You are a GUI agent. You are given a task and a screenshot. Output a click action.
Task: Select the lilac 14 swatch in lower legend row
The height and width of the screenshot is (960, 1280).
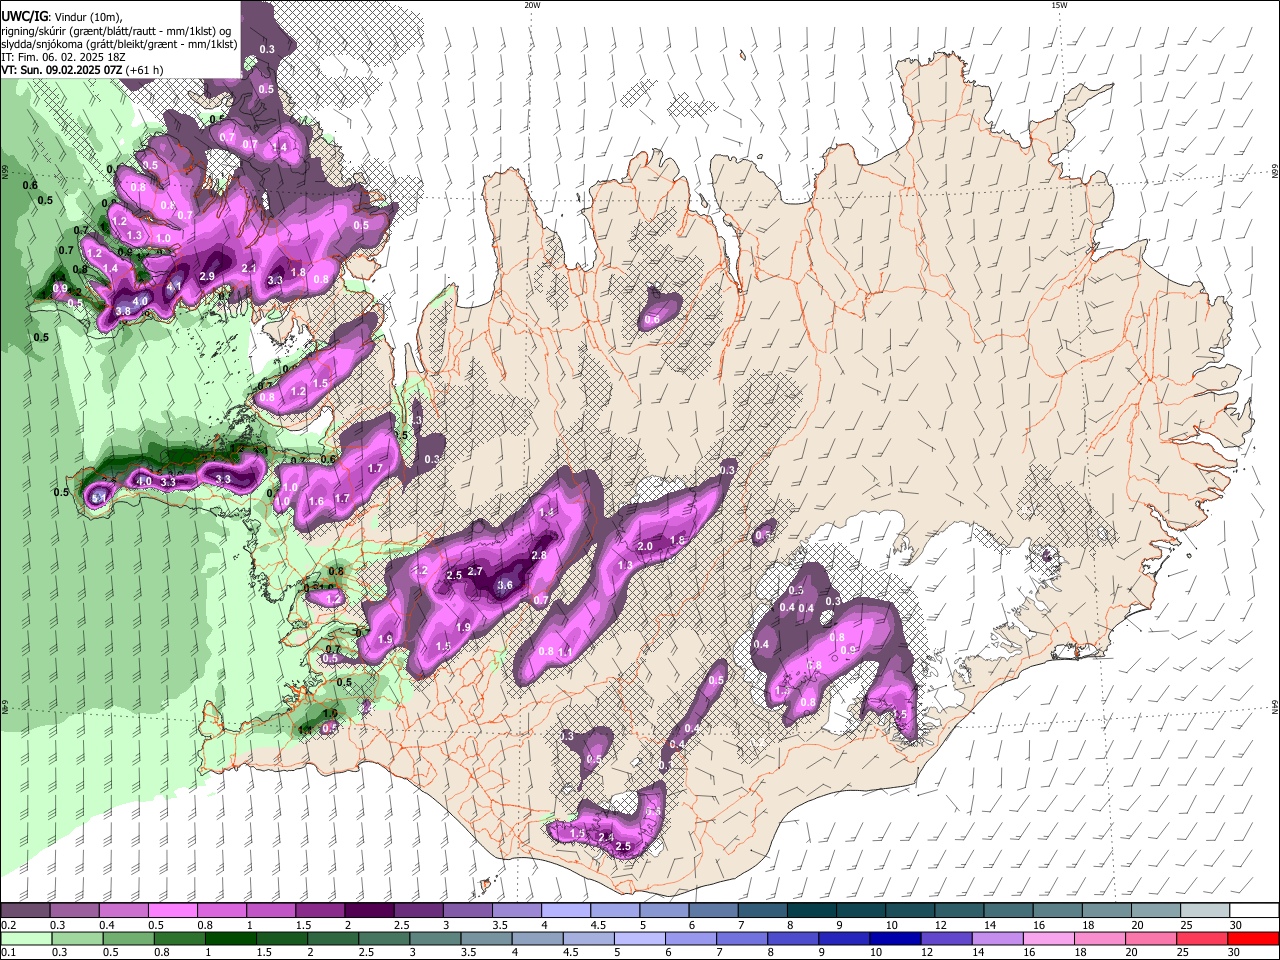click(998, 939)
